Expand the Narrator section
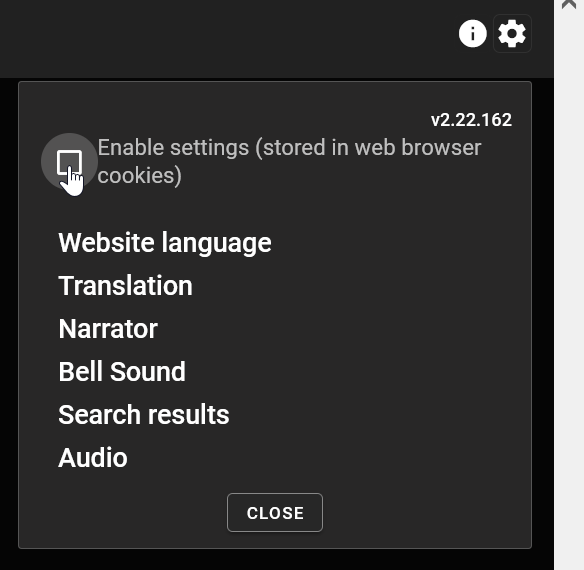This screenshot has height=570, width=584. [x=108, y=329]
